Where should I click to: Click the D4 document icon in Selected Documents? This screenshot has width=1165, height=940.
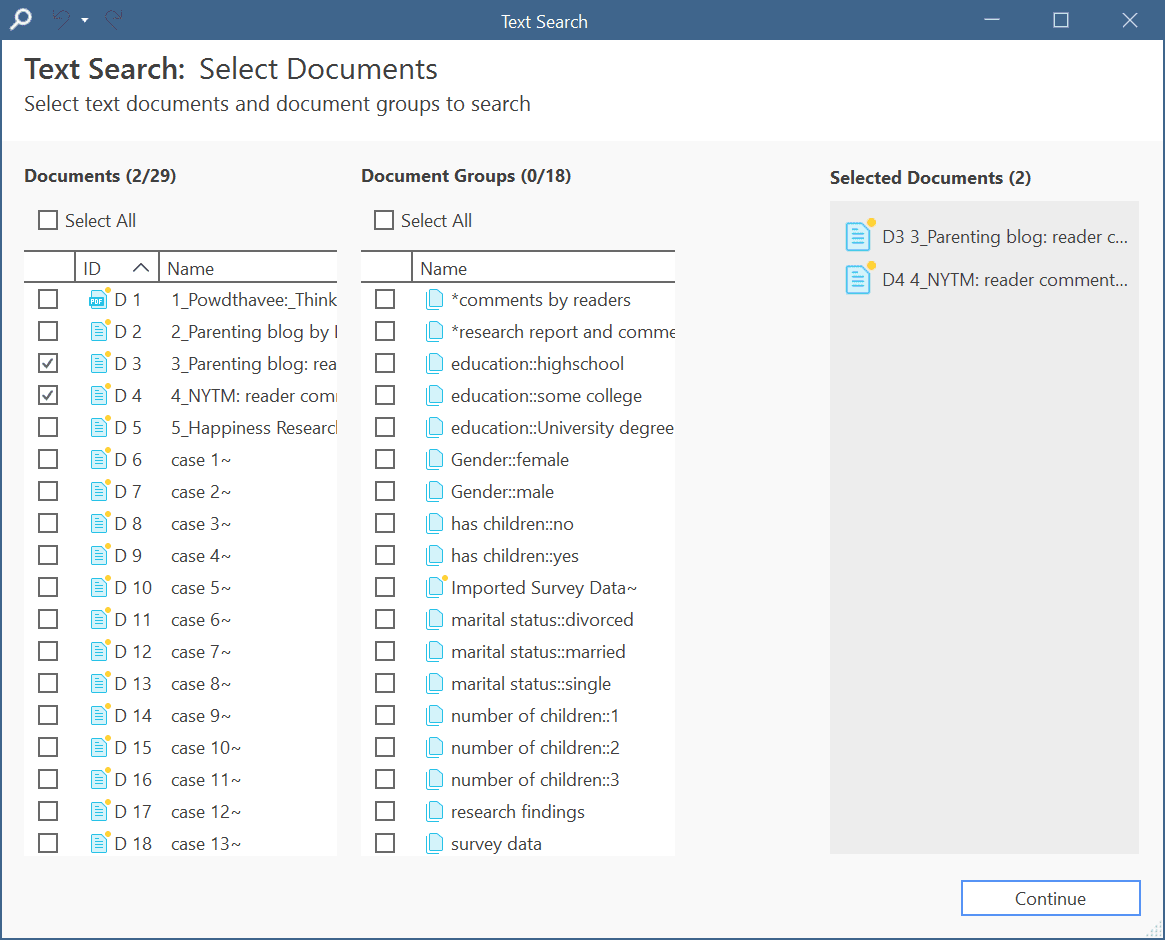(860, 279)
